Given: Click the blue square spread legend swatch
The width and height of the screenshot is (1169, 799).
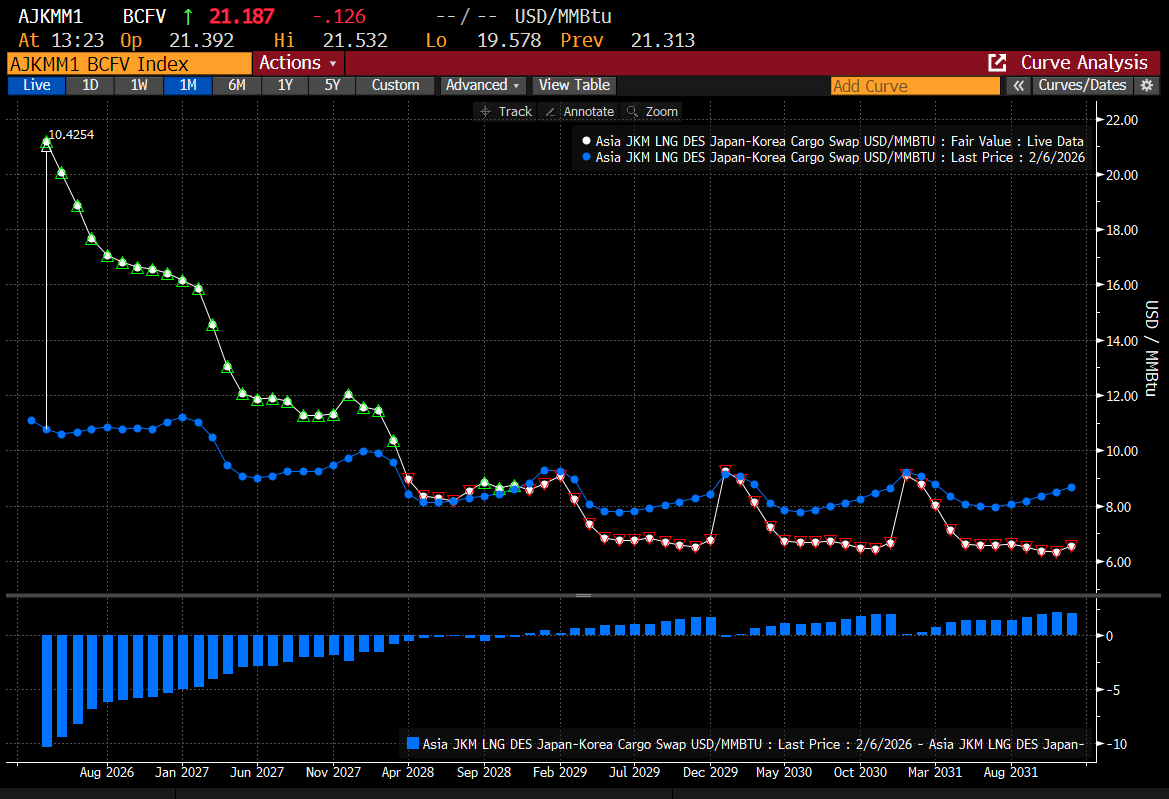Looking at the screenshot, I should coord(412,743).
